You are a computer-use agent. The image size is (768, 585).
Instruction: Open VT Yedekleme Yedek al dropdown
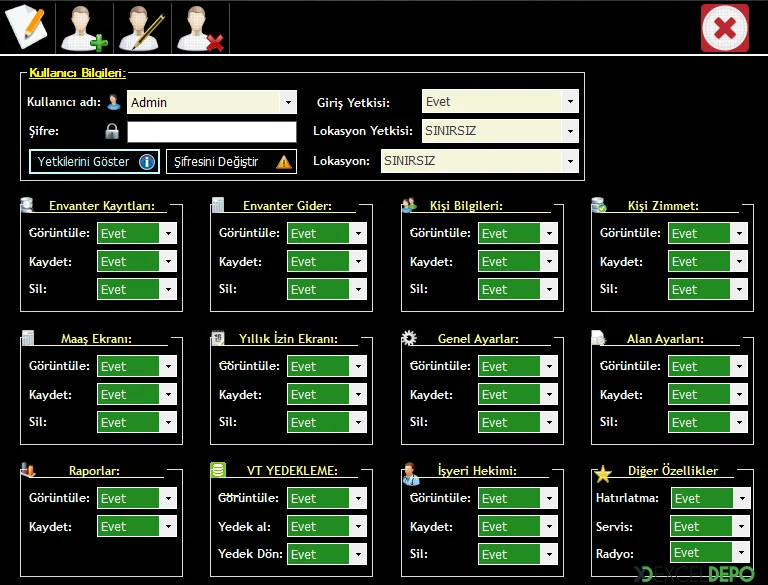point(358,526)
